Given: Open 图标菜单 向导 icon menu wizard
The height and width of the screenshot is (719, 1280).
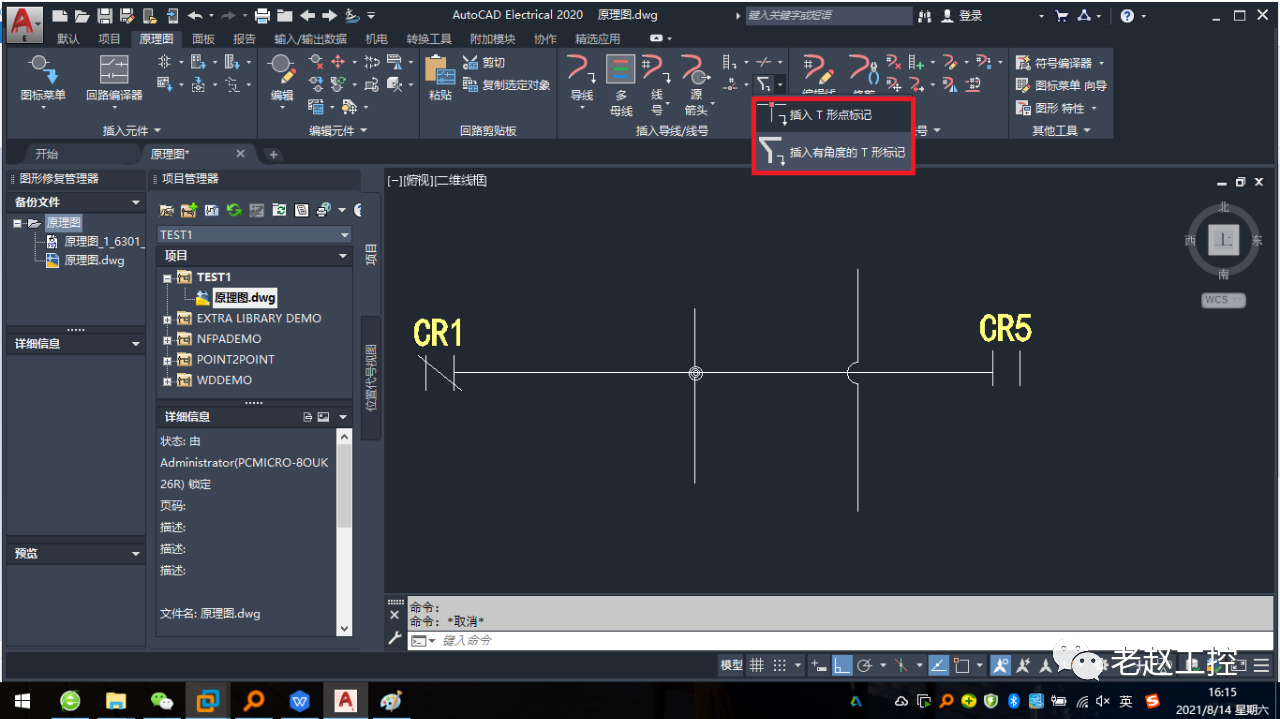Looking at the screenshot, I should point(1061,85).
